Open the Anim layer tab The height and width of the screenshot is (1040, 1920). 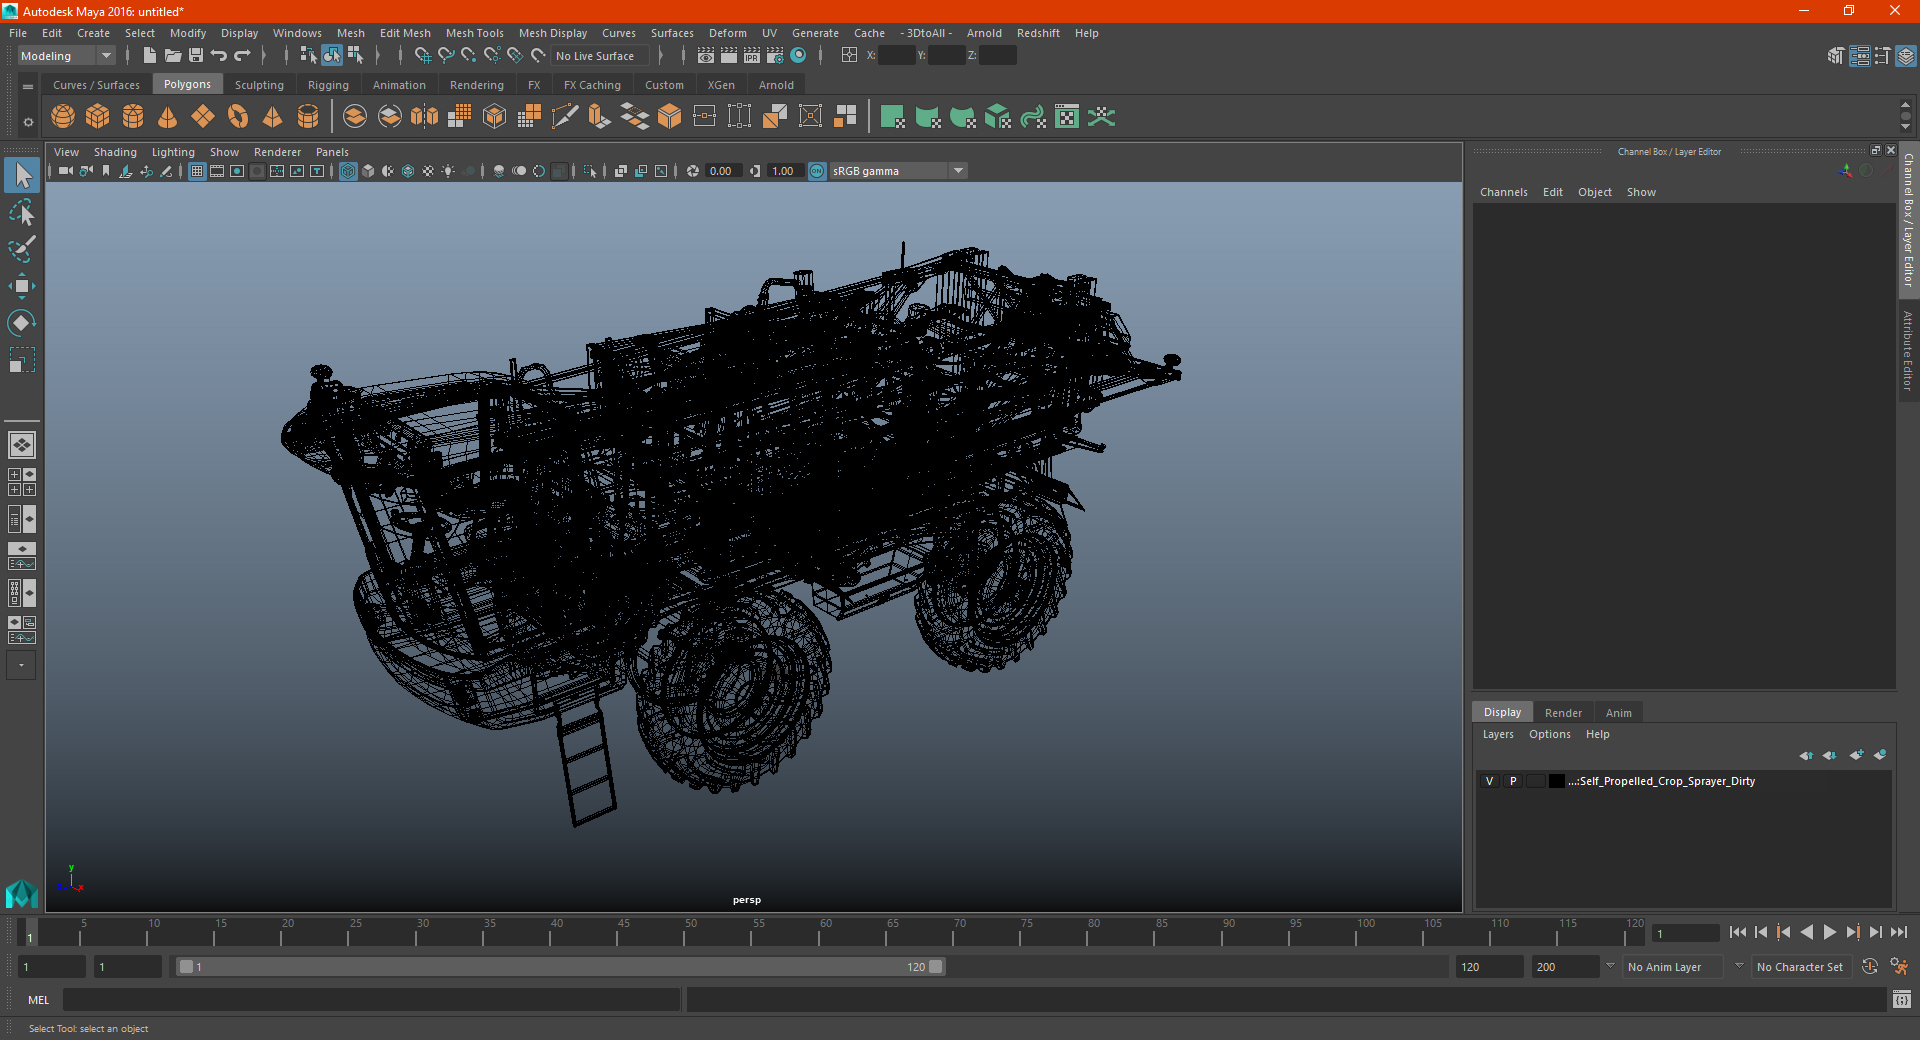(1618, 713)
